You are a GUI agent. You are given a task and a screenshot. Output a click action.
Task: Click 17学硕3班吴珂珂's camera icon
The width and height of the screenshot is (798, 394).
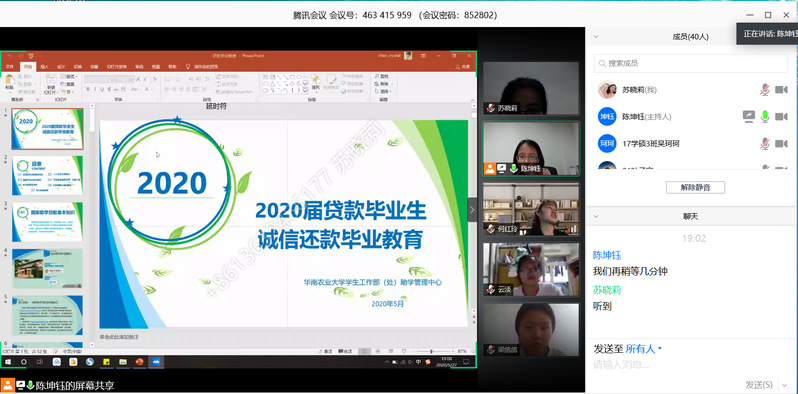781,144
